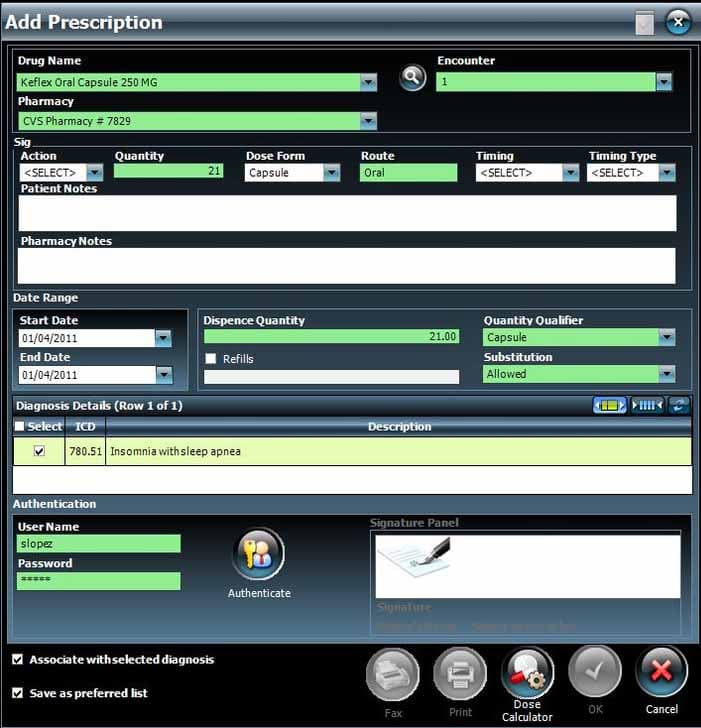
Task: Toggle the Select all header checkbox
Action: [x=19, y=426]
